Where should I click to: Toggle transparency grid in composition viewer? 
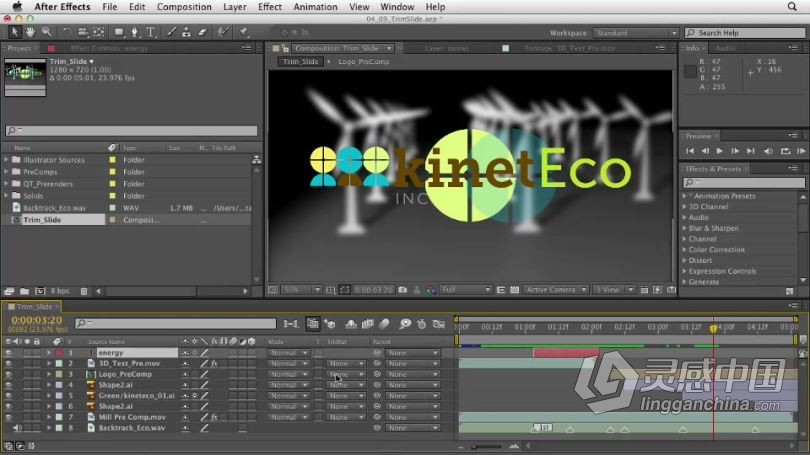(x=515, y=290)
